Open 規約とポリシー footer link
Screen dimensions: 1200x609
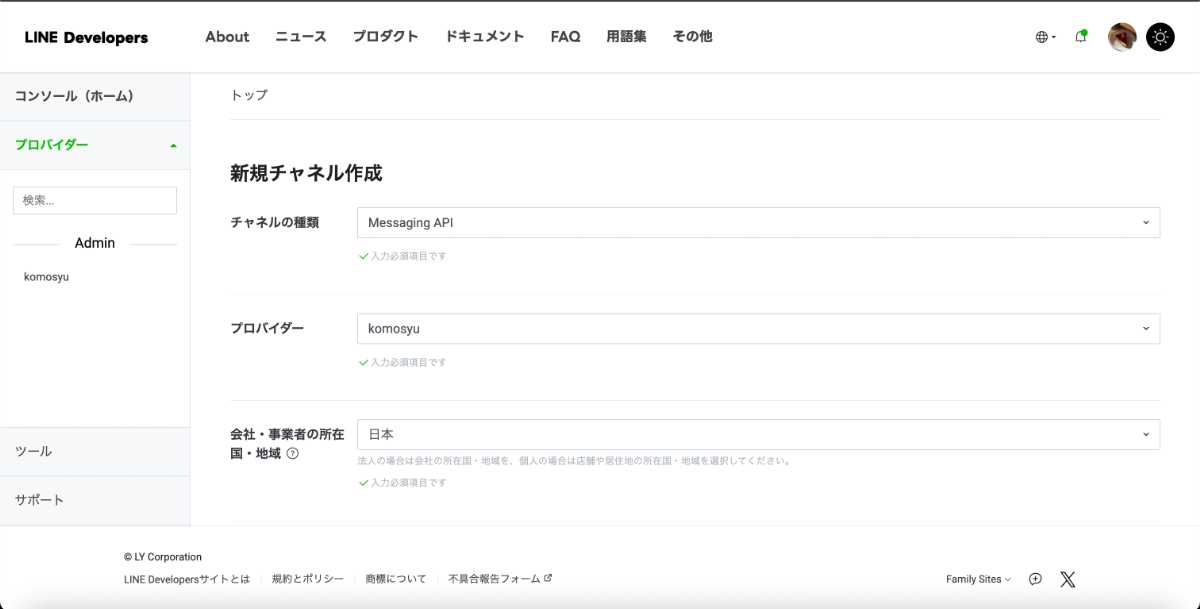pos(308,579)
